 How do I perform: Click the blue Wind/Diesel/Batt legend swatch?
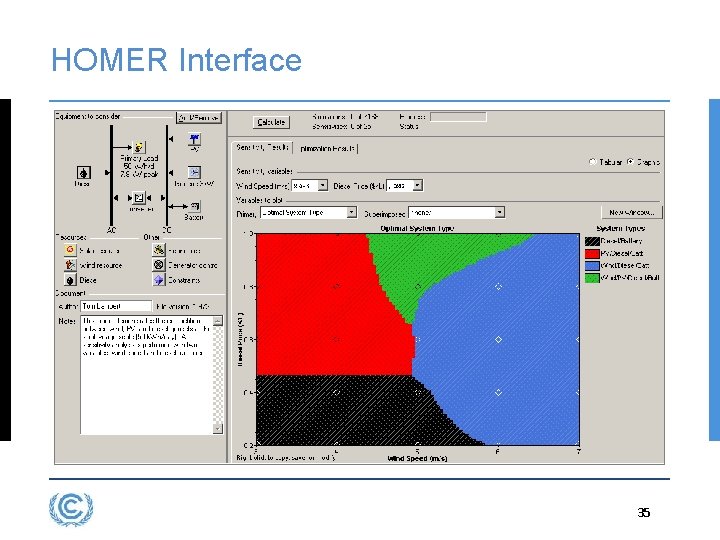click(592, 266)
